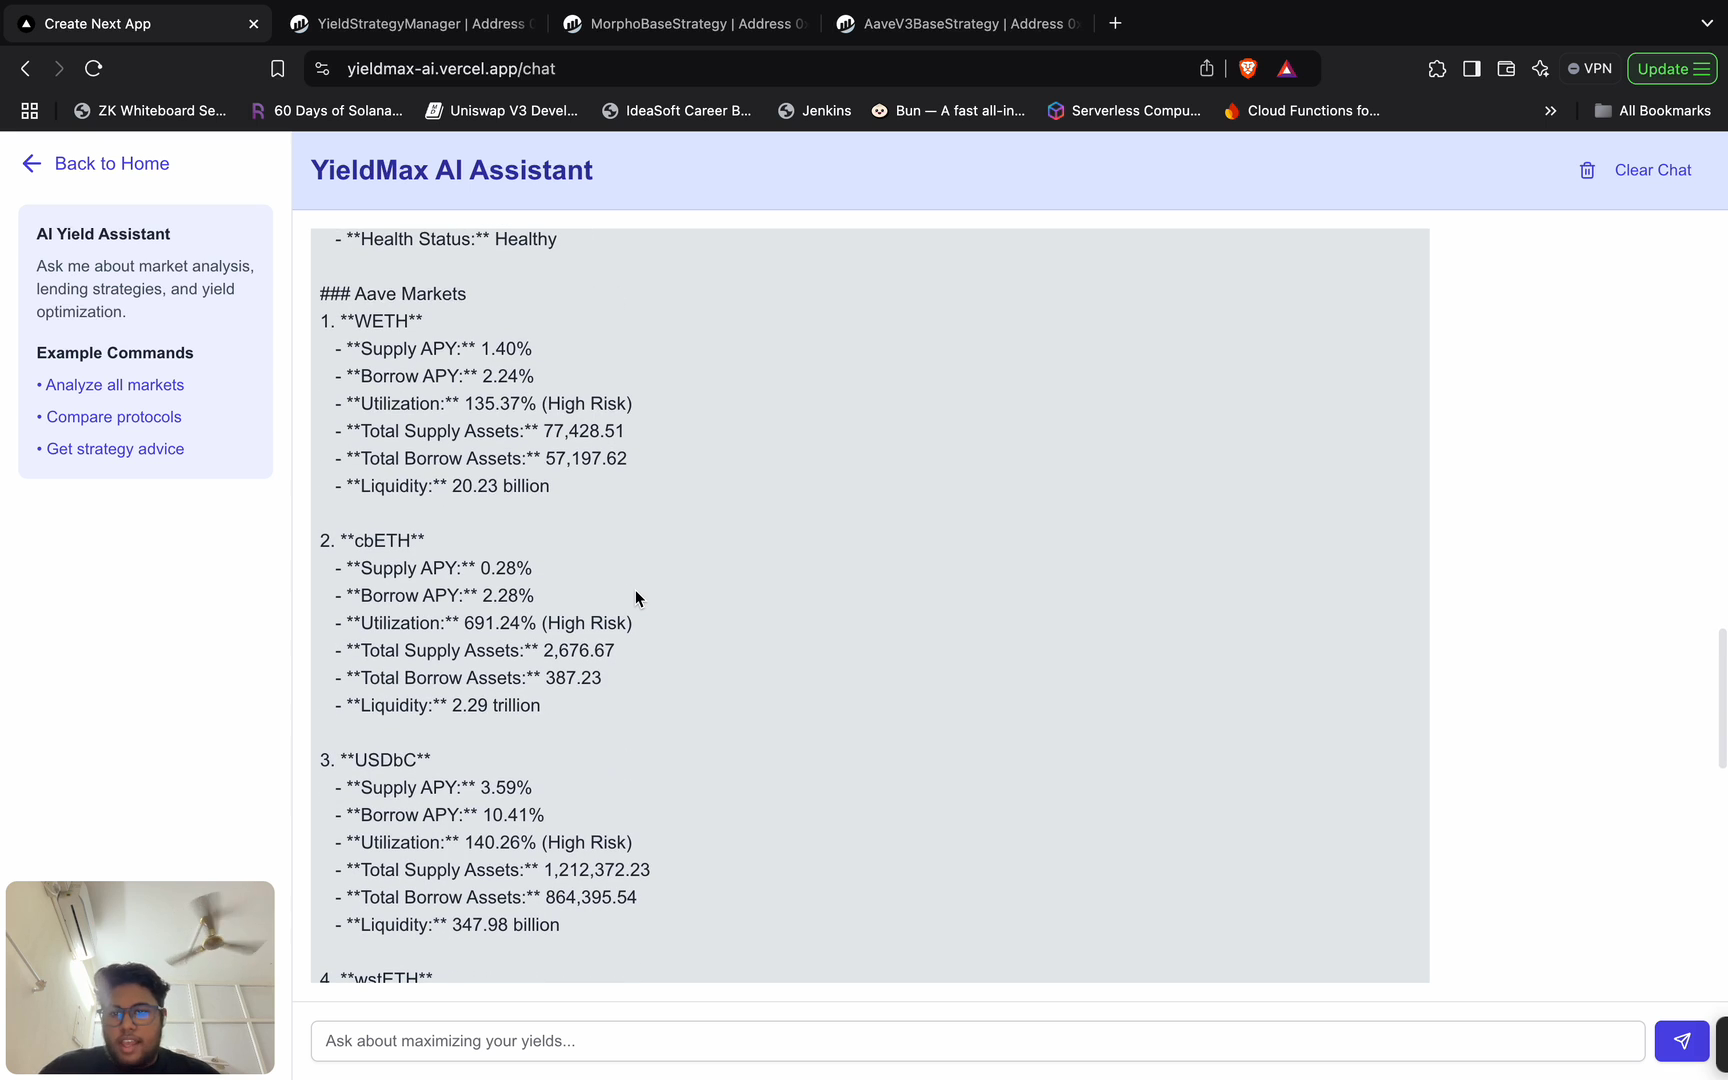The width and height of the screenshot is (1728, 1080).
Task: Expand hidden bookmarks with double chevron
Action: (1550, 111)
